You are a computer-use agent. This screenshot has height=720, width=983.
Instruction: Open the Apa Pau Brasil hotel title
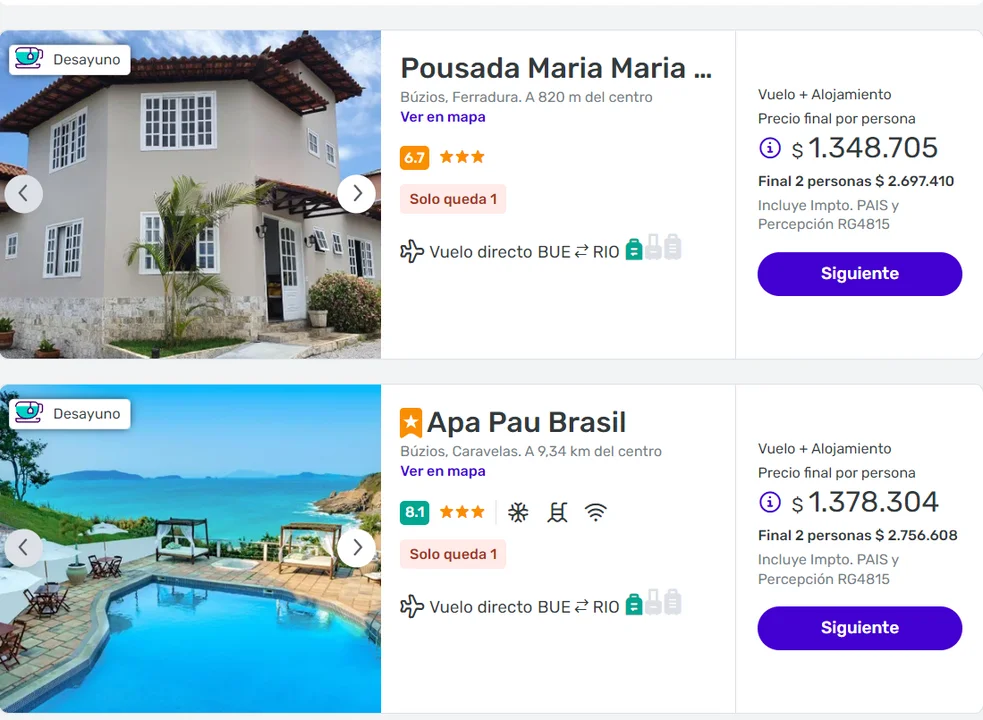(526, 422)
